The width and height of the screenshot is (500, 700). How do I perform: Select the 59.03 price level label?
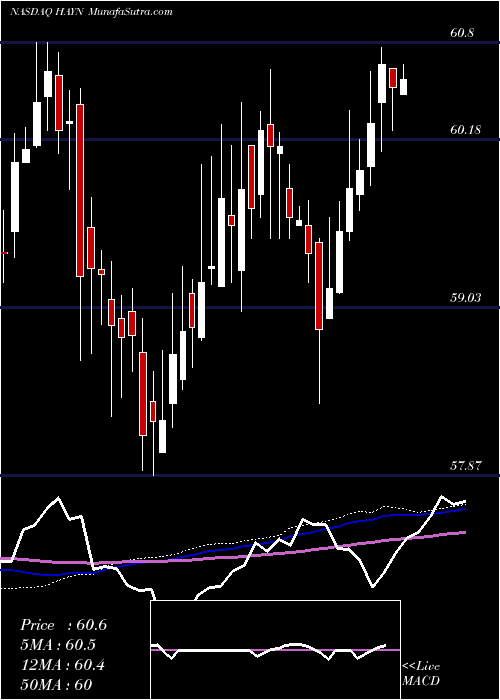466,298
